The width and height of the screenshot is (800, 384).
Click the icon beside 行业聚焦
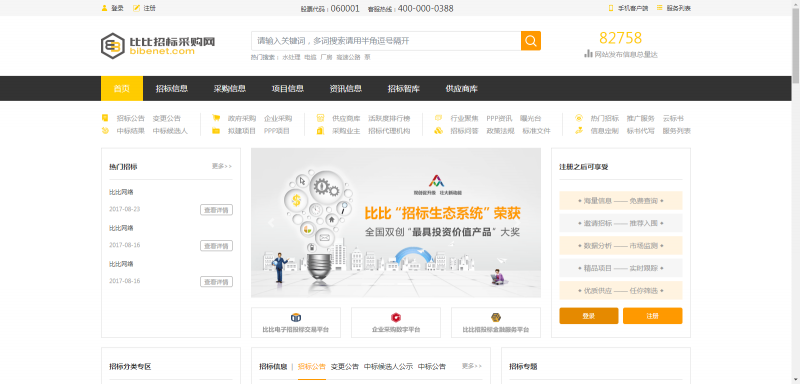[x=438, y=118]
